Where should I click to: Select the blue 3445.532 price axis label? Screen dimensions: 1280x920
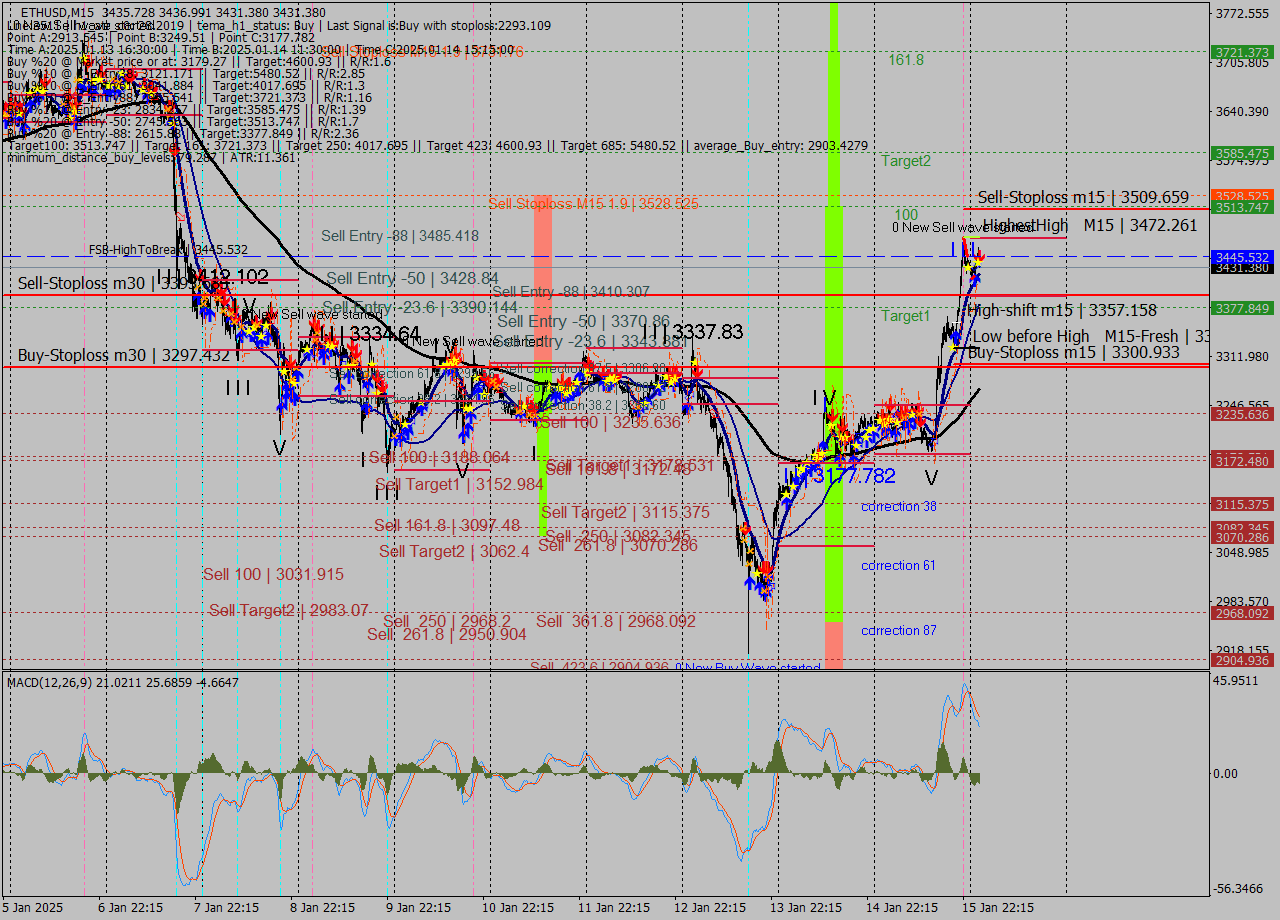(1241, 257)
